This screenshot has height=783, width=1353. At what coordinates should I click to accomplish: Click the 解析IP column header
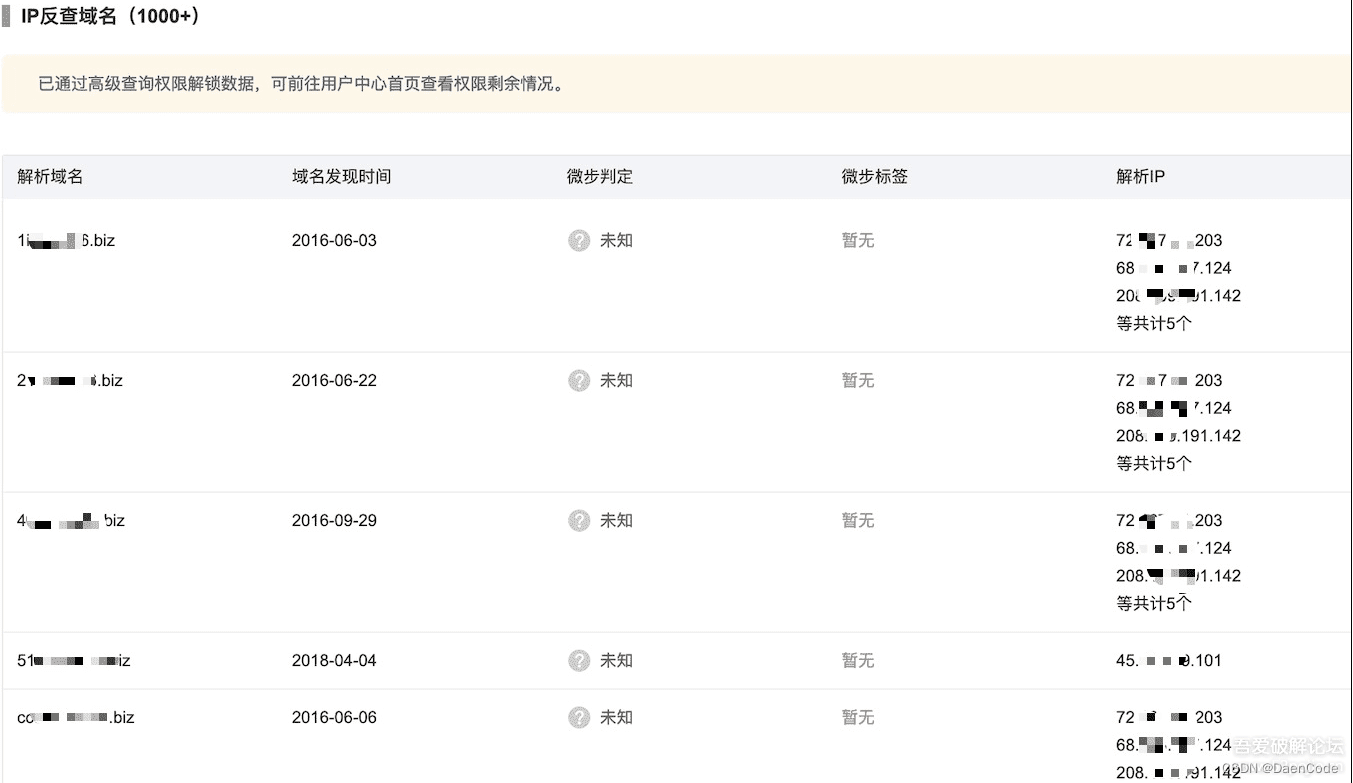(1140, 176)
